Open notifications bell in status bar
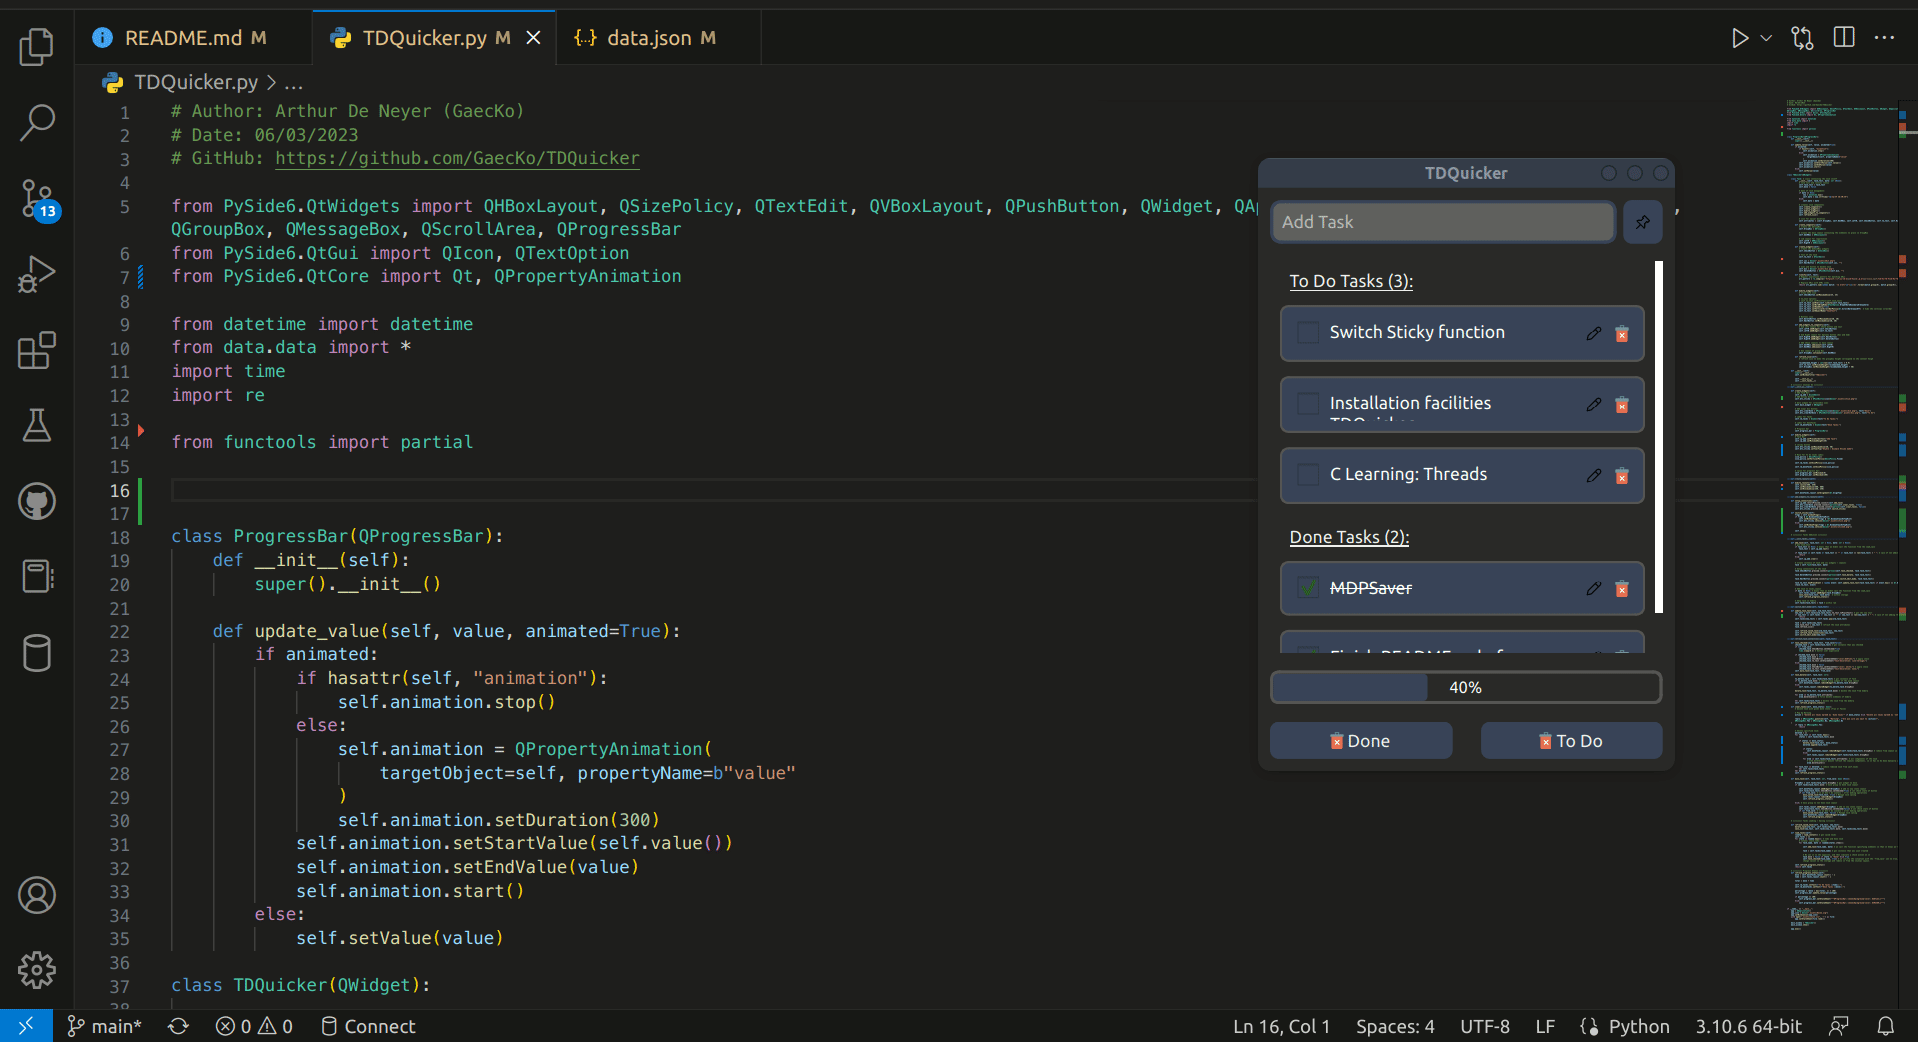The width and height of the screenshot is (1918, 1042). click(1885, 1026)
